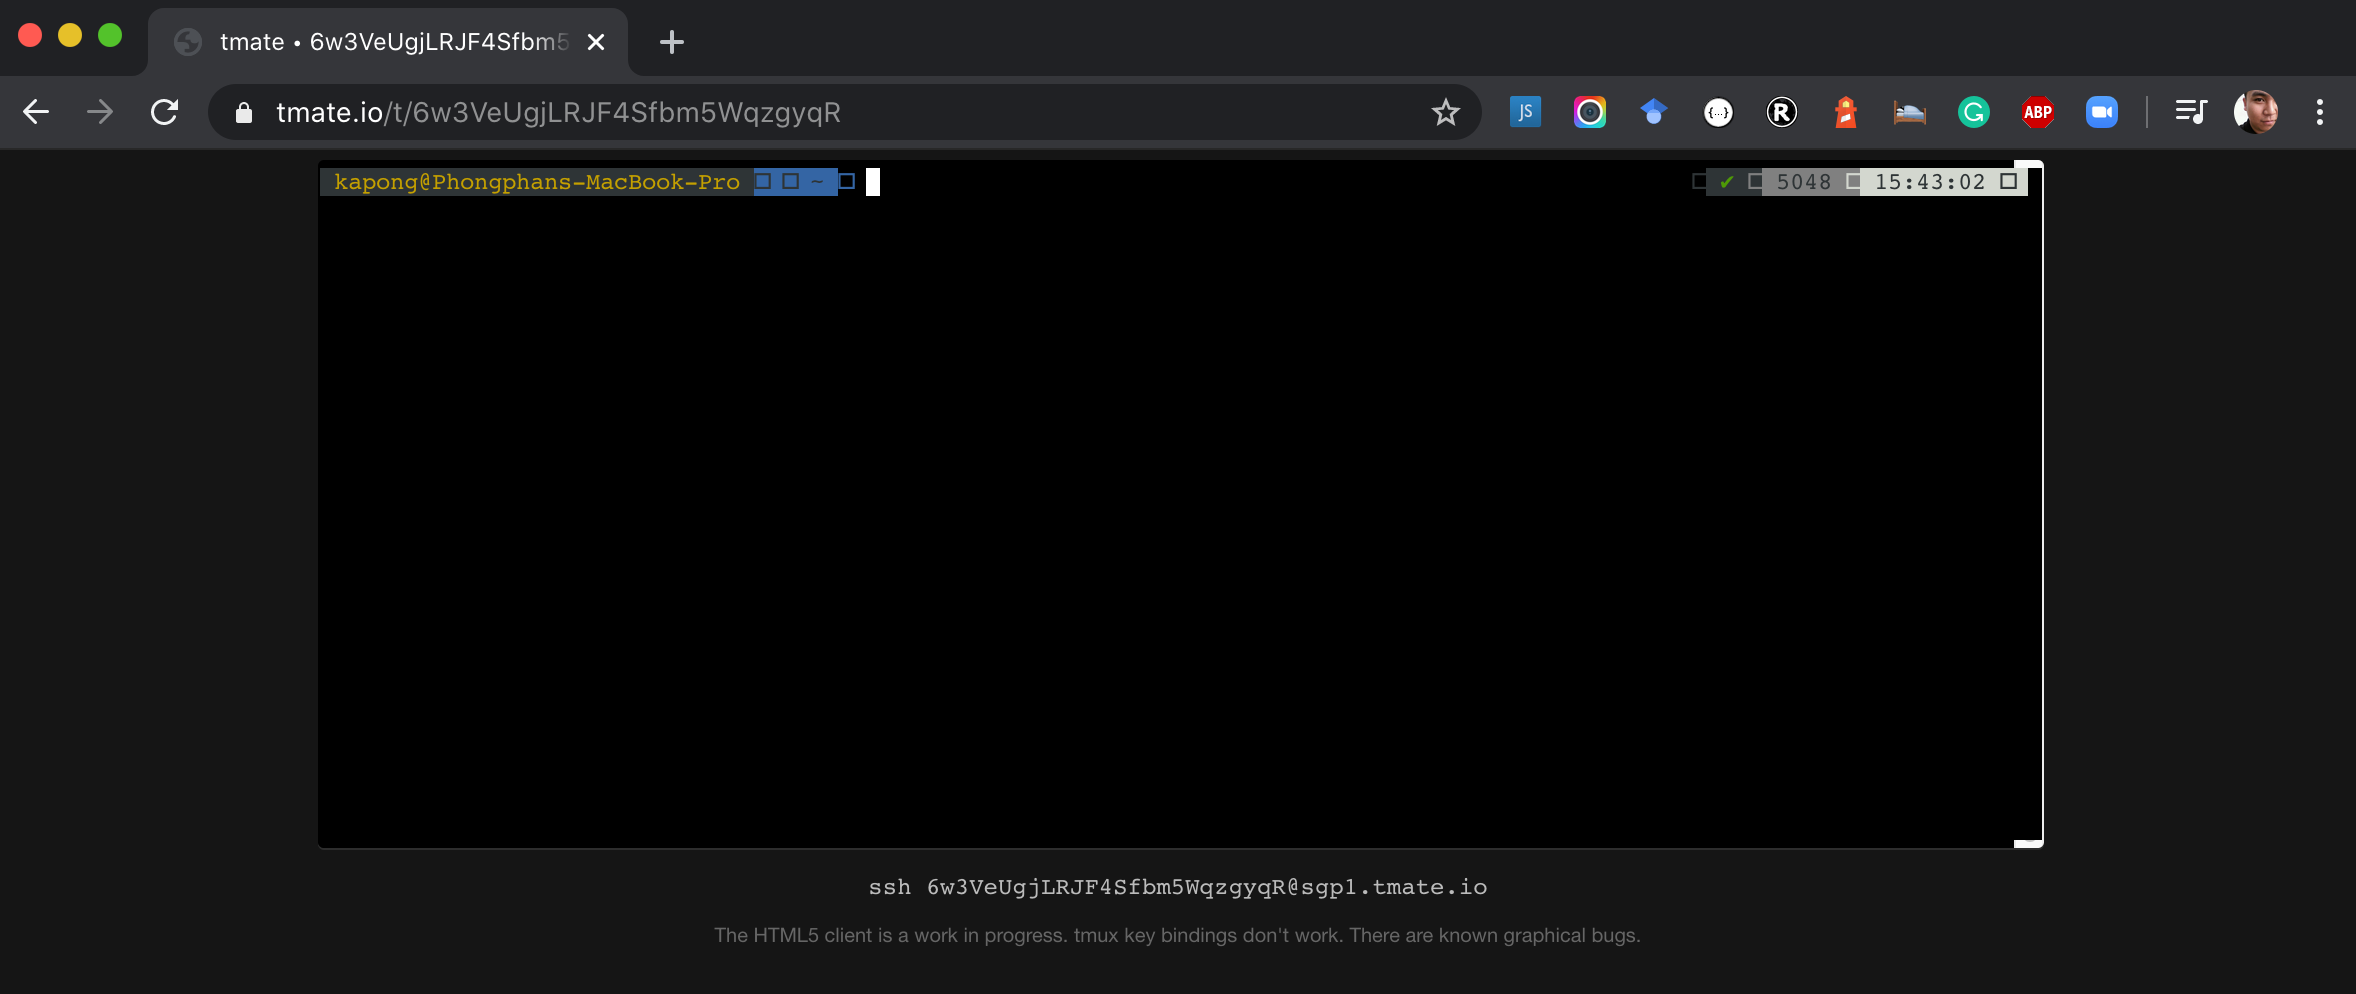Click the ssh connection command text

(1176, 887)
